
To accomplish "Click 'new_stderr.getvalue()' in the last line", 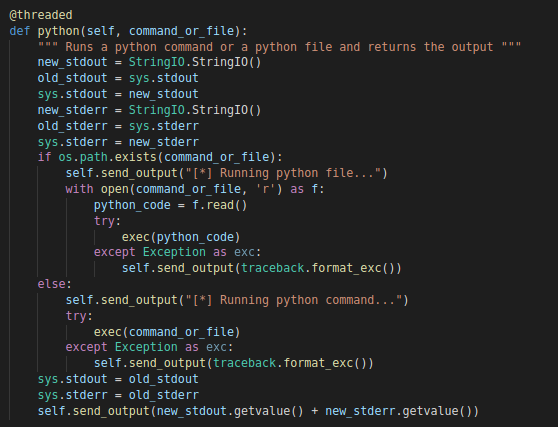I will click(398, 411).
